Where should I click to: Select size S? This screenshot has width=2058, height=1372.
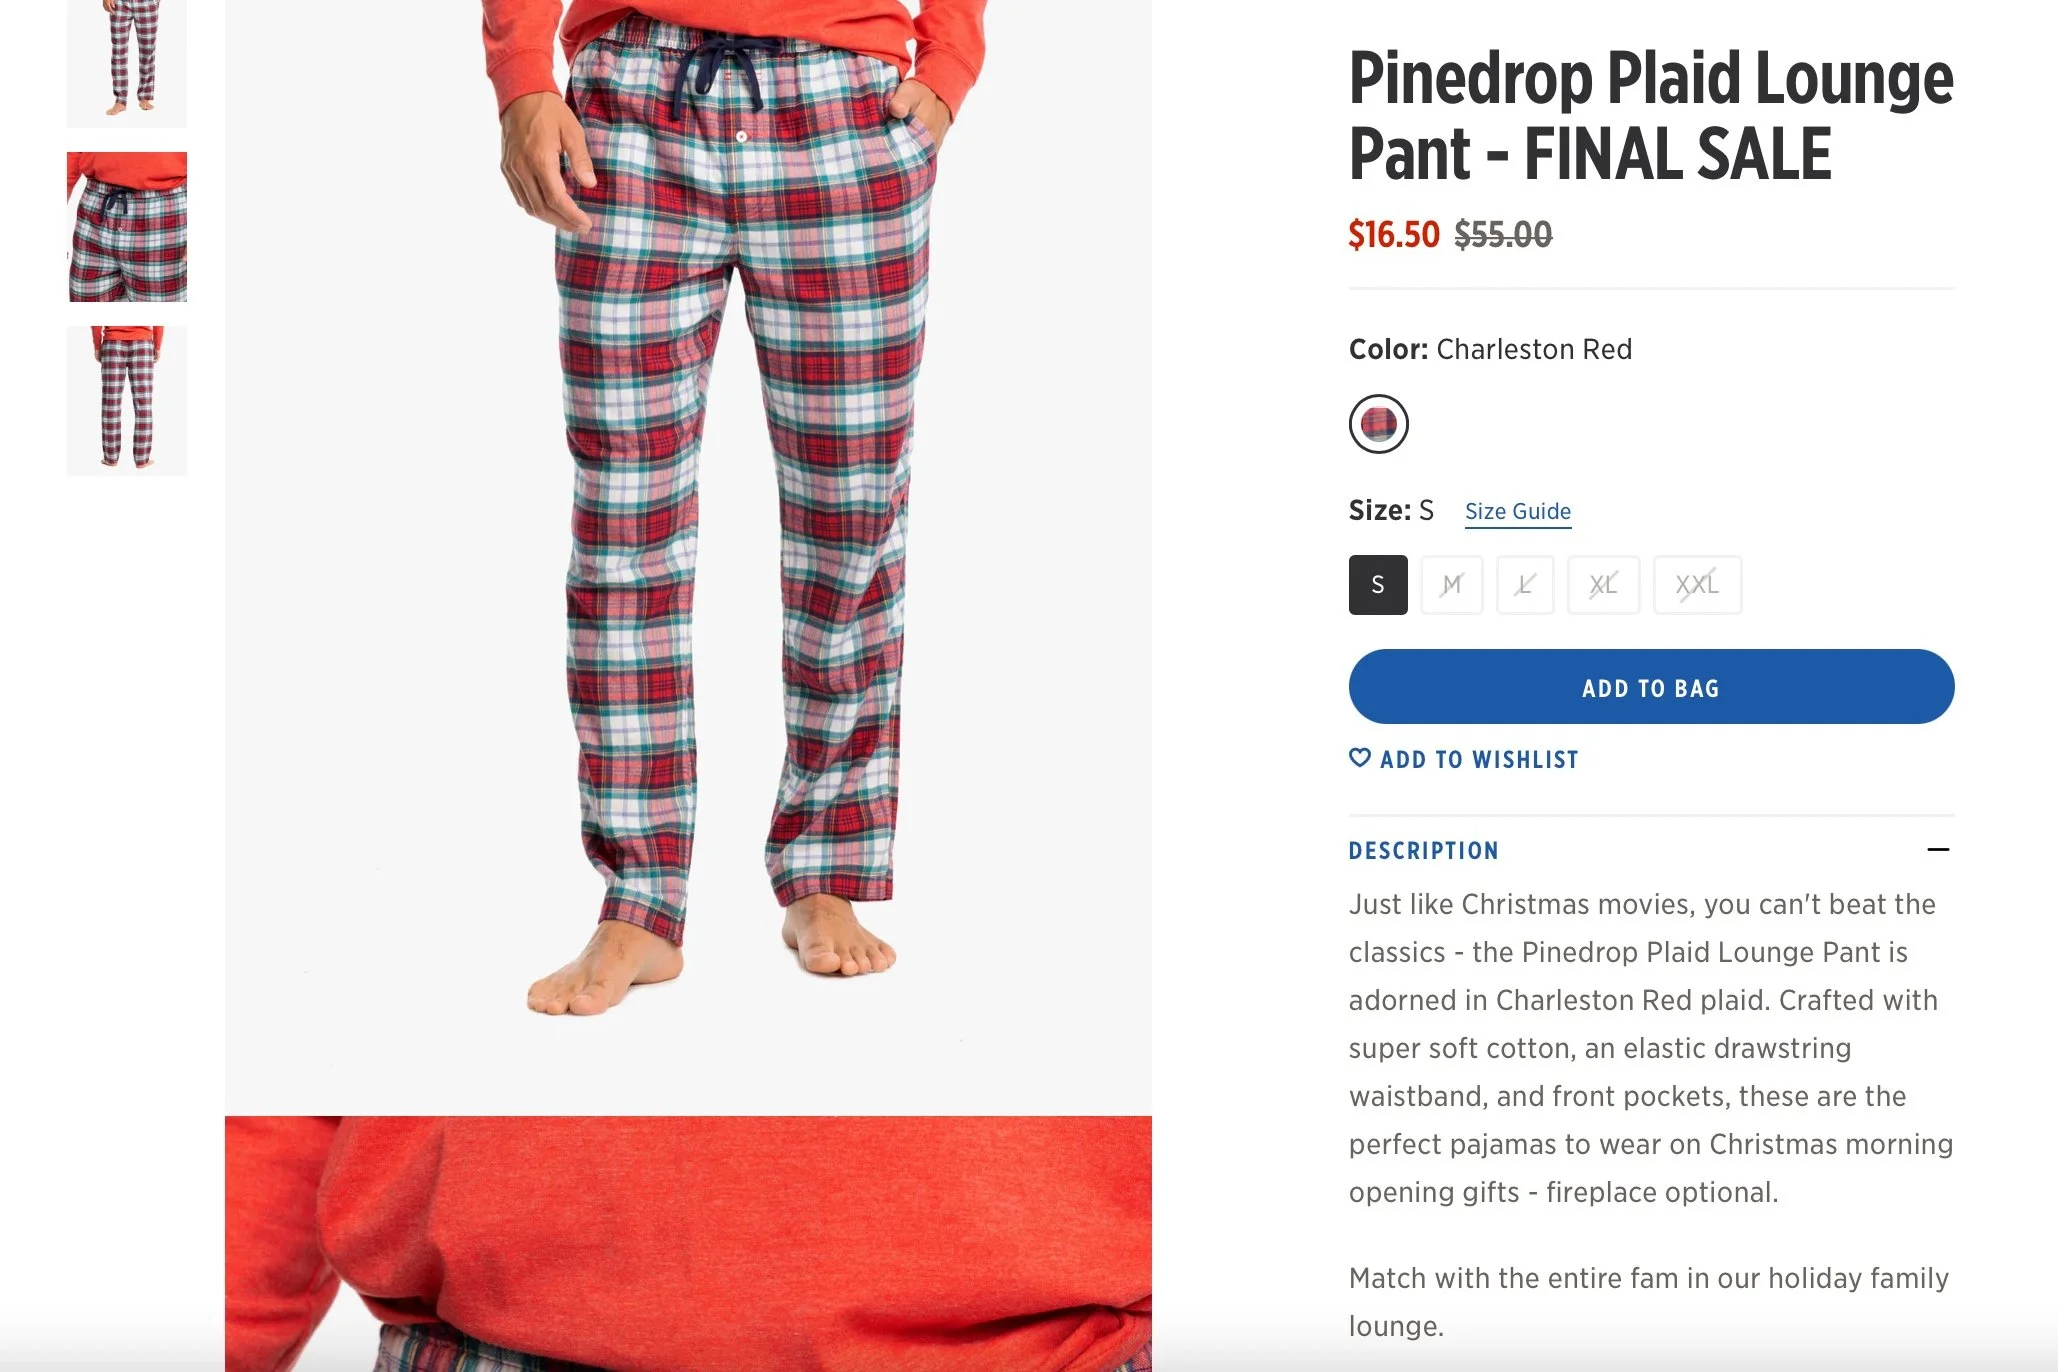pyautogui.click(x=1378, y=585)
